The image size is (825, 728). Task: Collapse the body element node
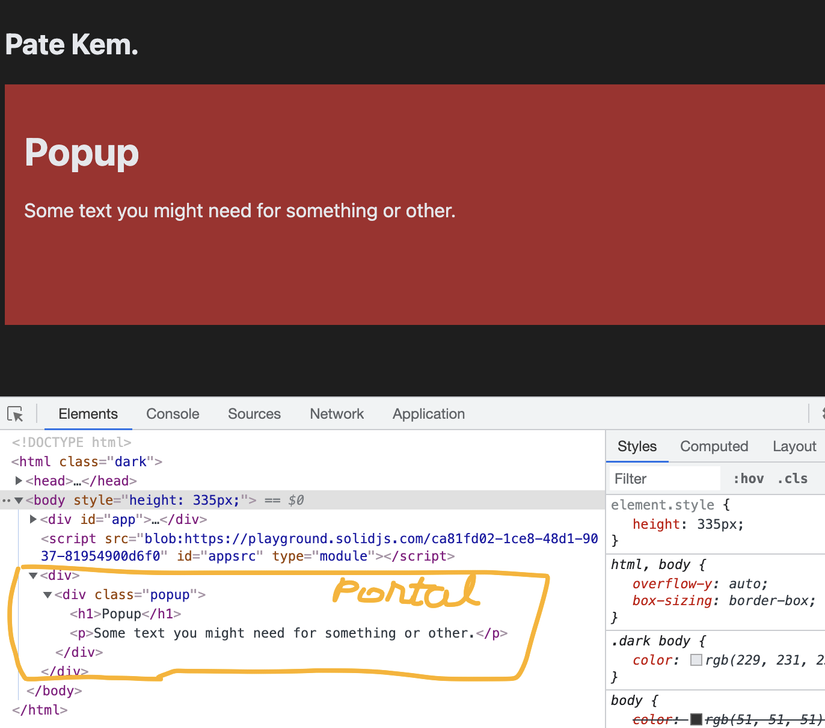(18, 500)
